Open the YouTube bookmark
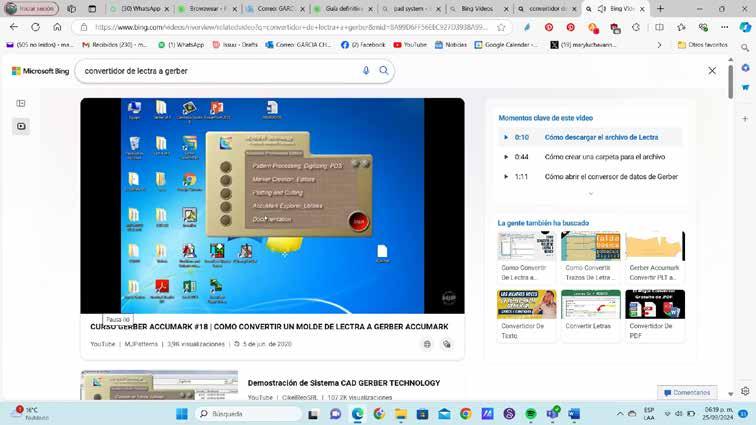This screenshot has width=756, height=425. coord(410,45)
